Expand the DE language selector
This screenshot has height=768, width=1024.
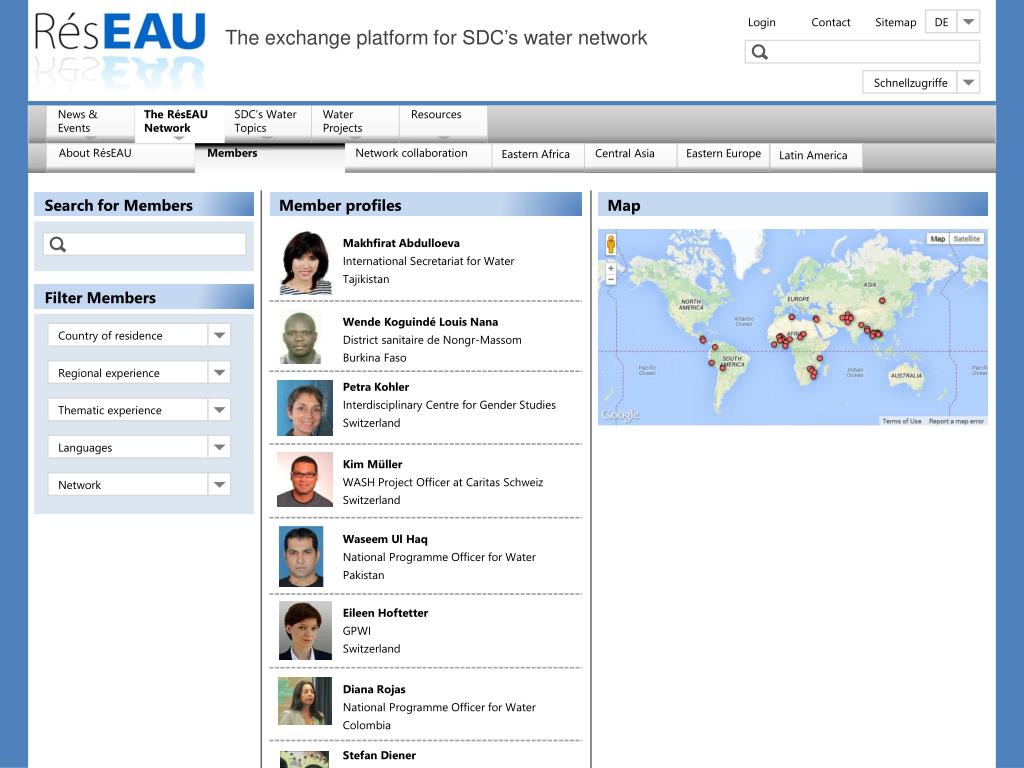968,22
